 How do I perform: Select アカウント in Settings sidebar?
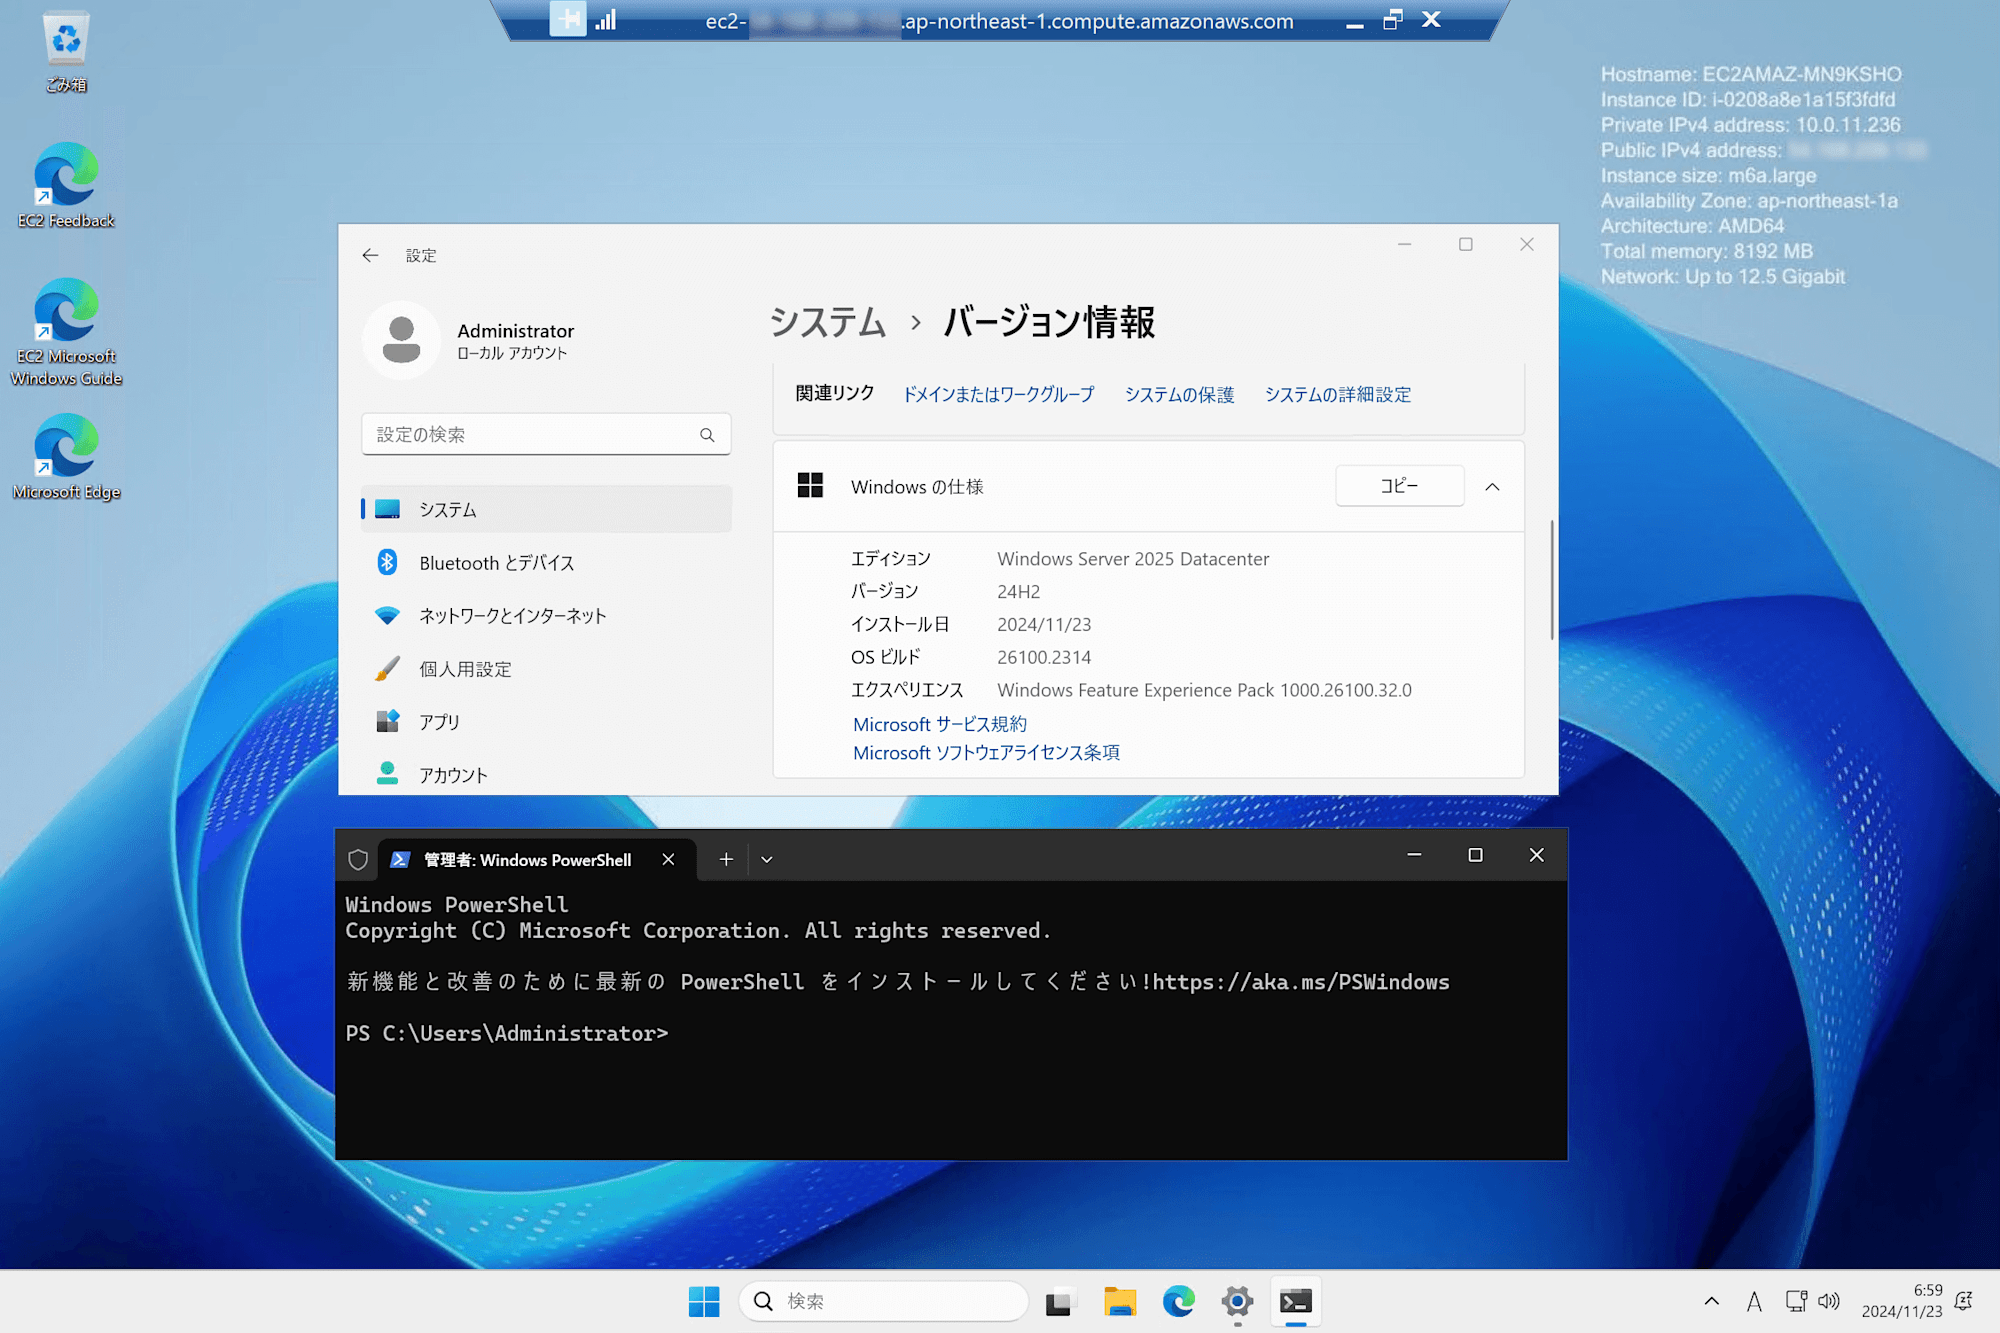pos(546,774)
